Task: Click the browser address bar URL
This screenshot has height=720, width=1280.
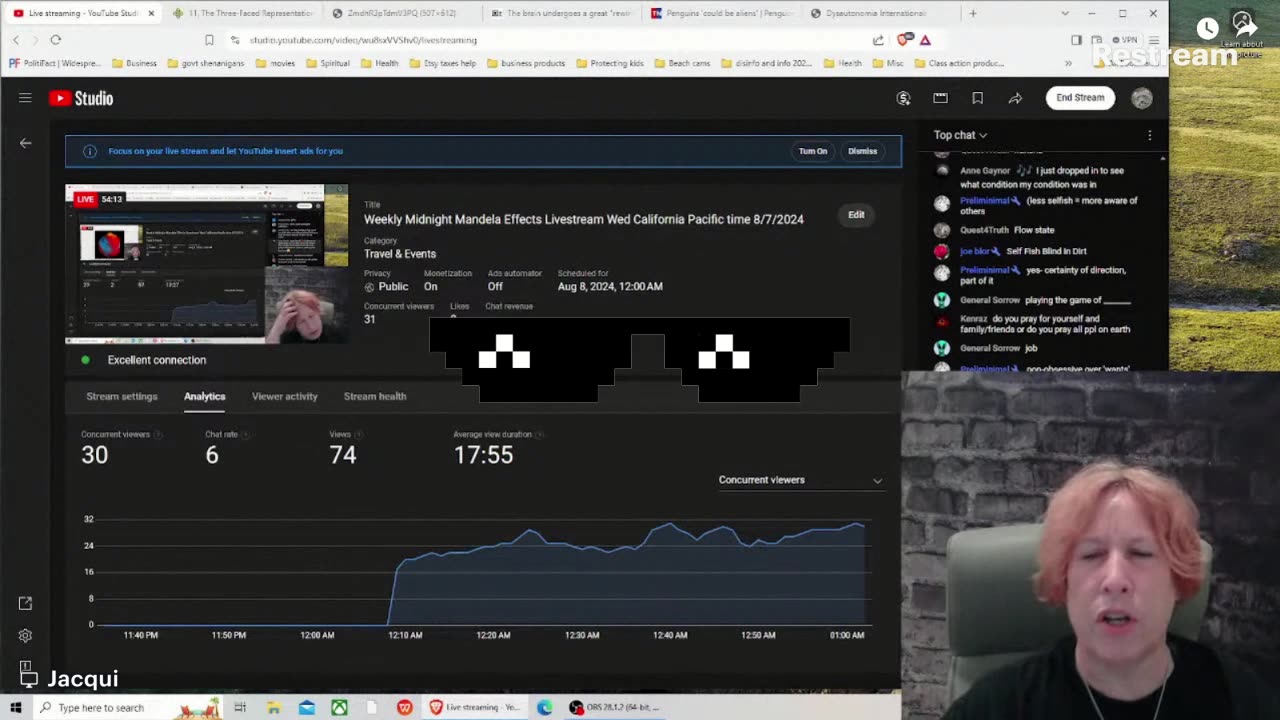Action: point(363,40)
